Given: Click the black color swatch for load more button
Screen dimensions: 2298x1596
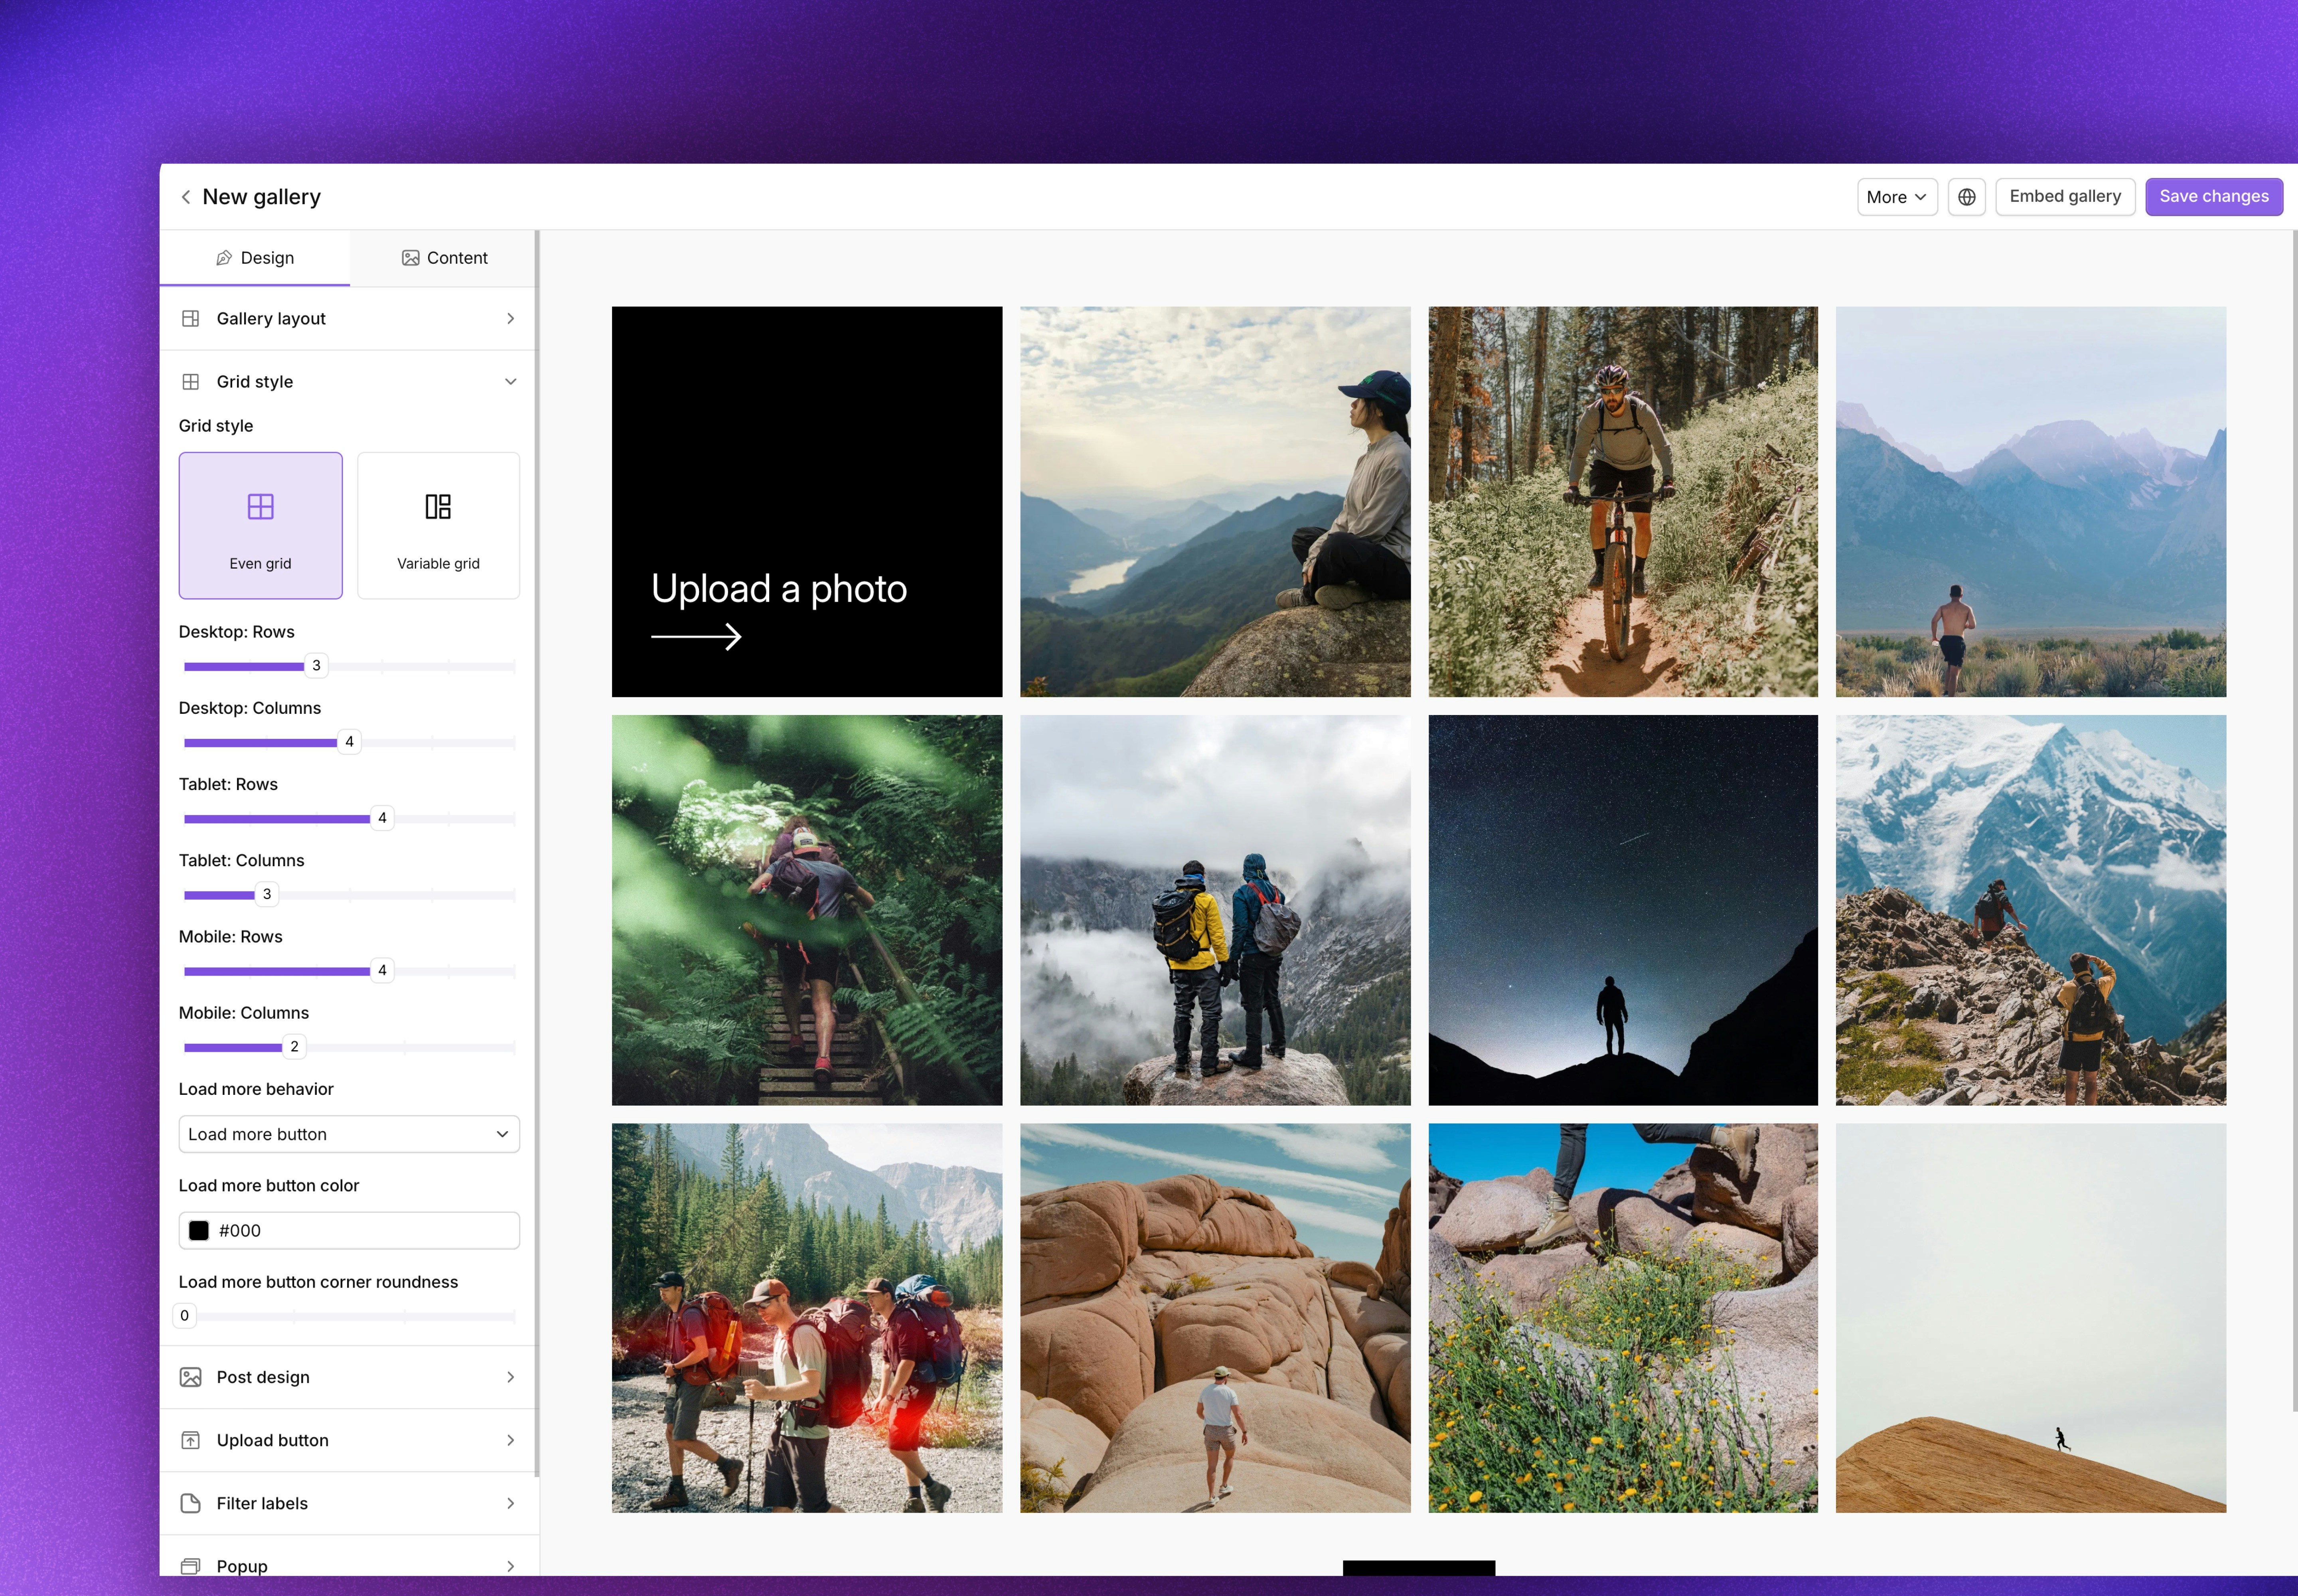Looking at the screenshot, I should (199, 1230).
